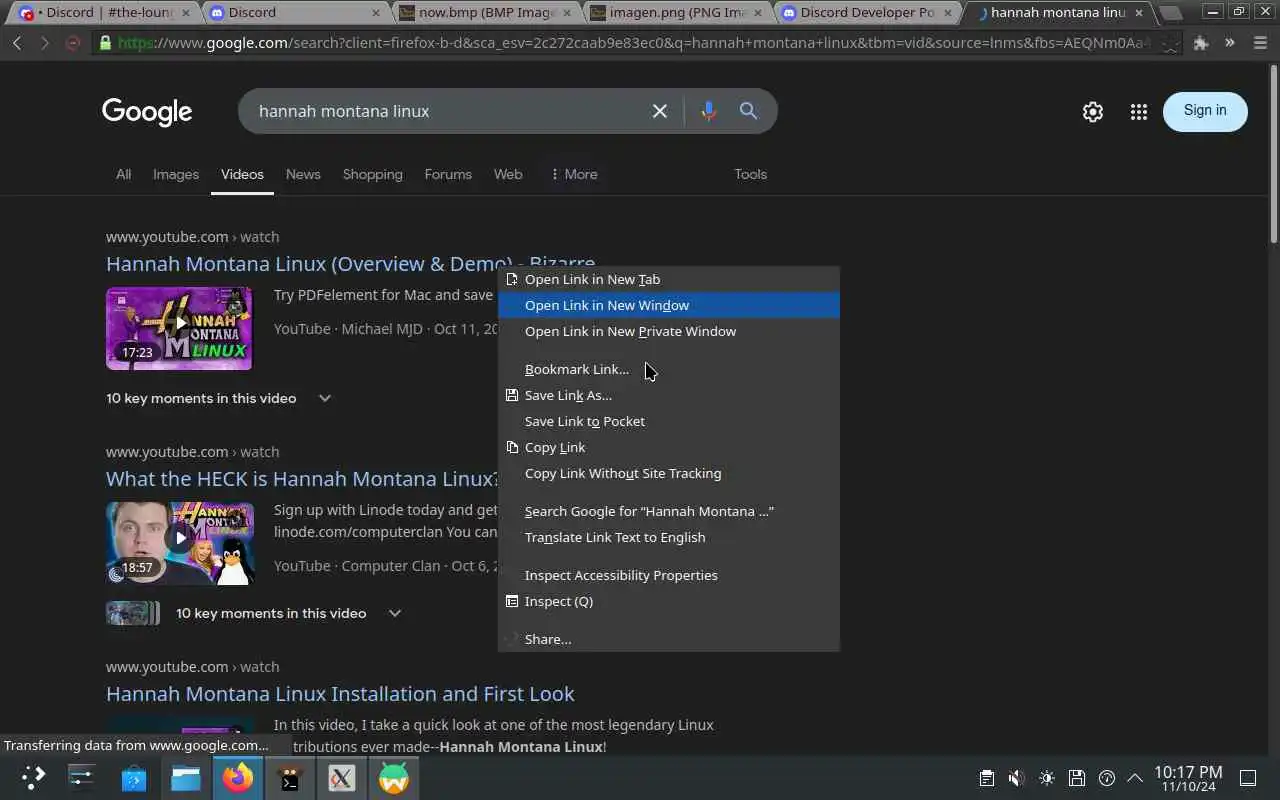Viewport: 1280px width, 800px height.
Task: Submit search with the magnifier icon
Action: (748, 111)
